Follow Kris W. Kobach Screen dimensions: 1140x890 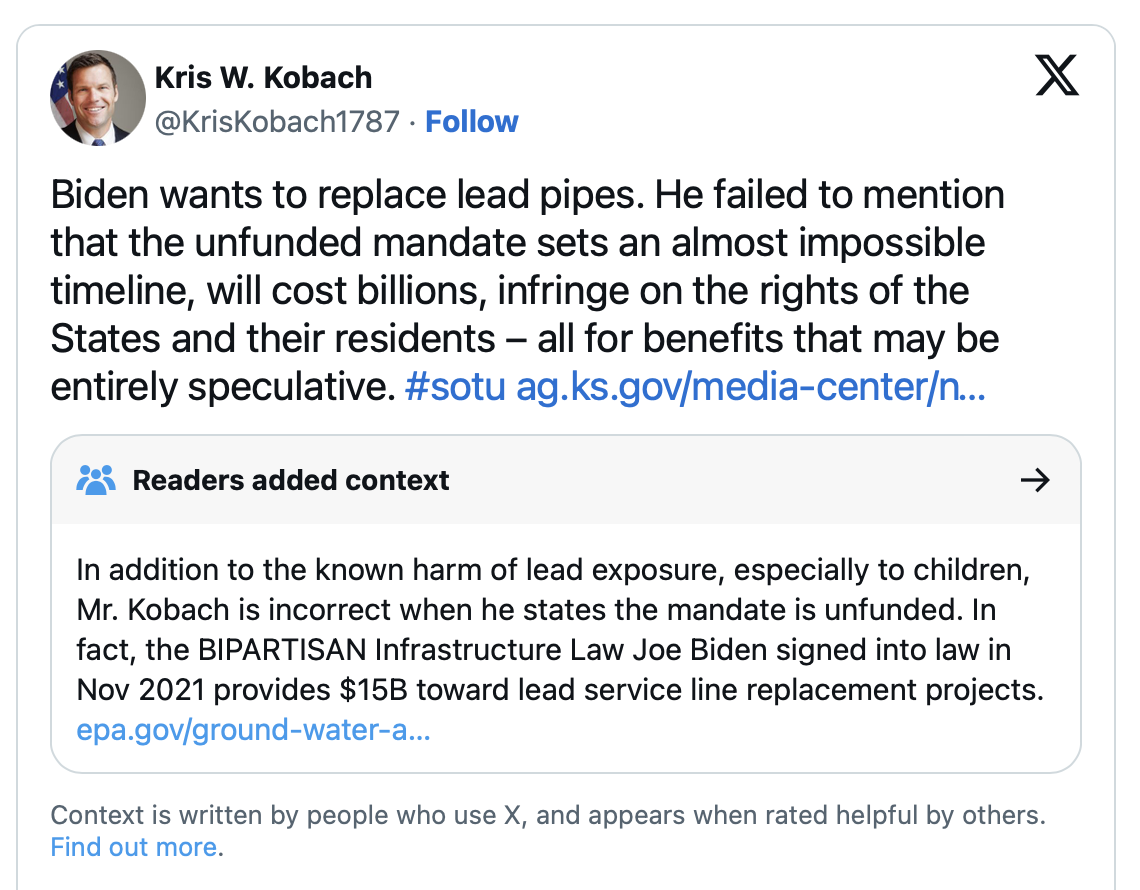[471, 122]
